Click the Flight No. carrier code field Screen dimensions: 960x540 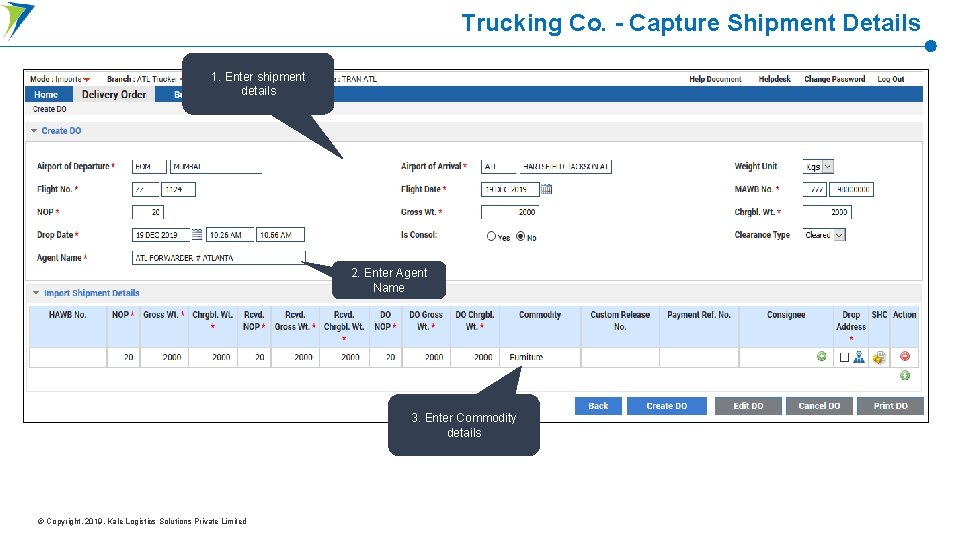click(146, 190)
